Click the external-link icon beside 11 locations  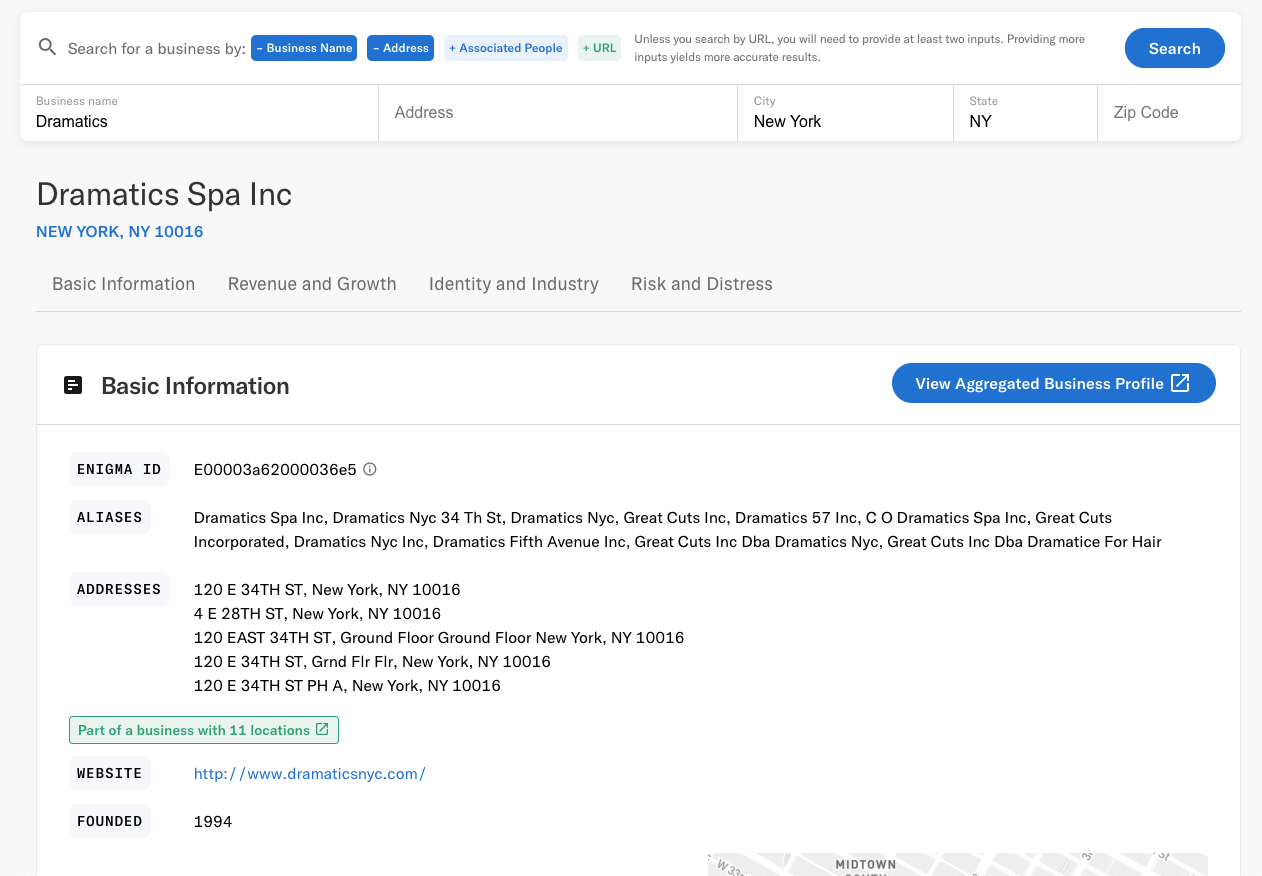click(322, 729)
